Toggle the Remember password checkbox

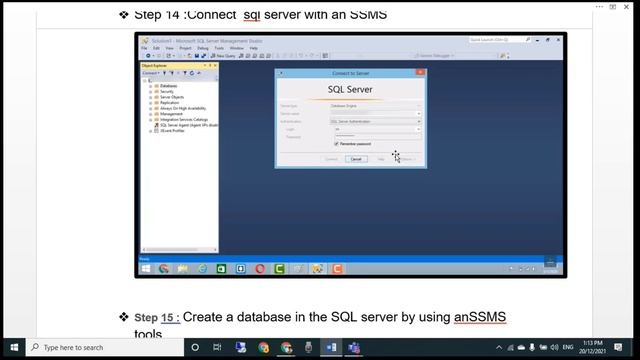(336, 144)
